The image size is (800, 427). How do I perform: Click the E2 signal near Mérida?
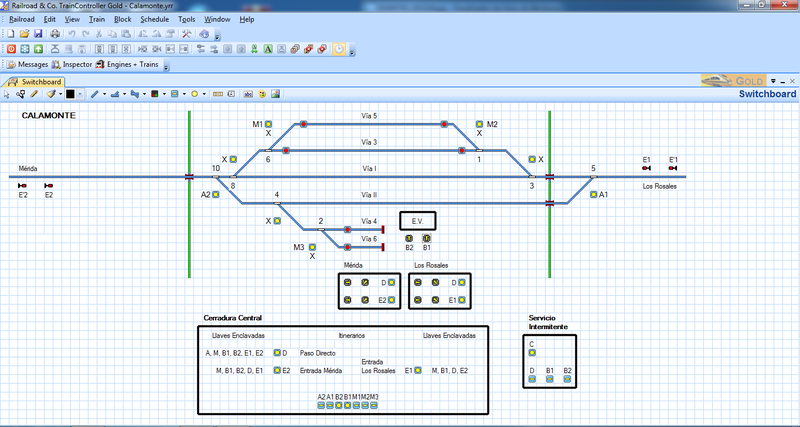48,186
